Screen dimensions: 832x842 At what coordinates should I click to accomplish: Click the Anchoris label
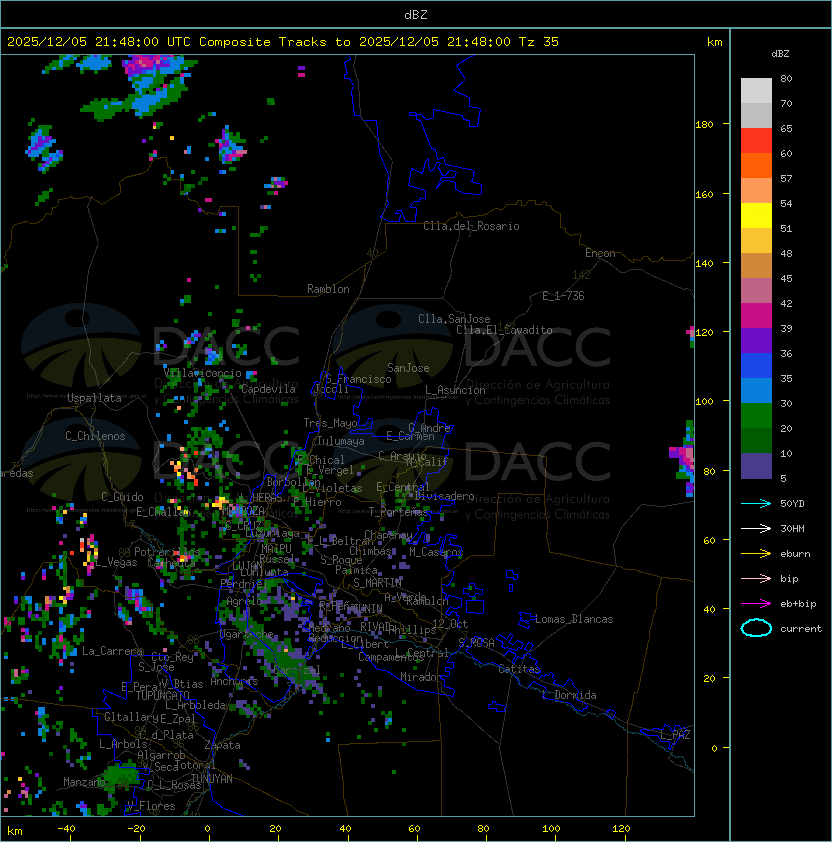point(234,681)
